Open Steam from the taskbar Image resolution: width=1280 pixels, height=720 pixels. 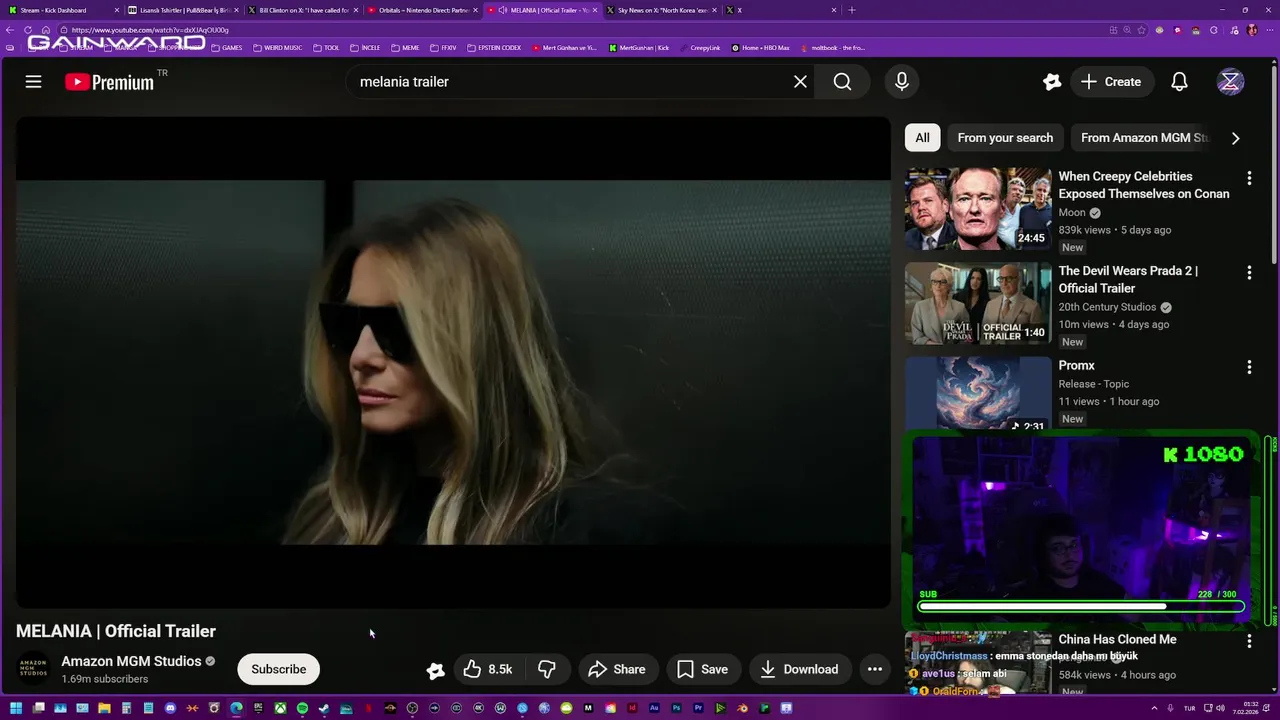[x=324, y=708]
